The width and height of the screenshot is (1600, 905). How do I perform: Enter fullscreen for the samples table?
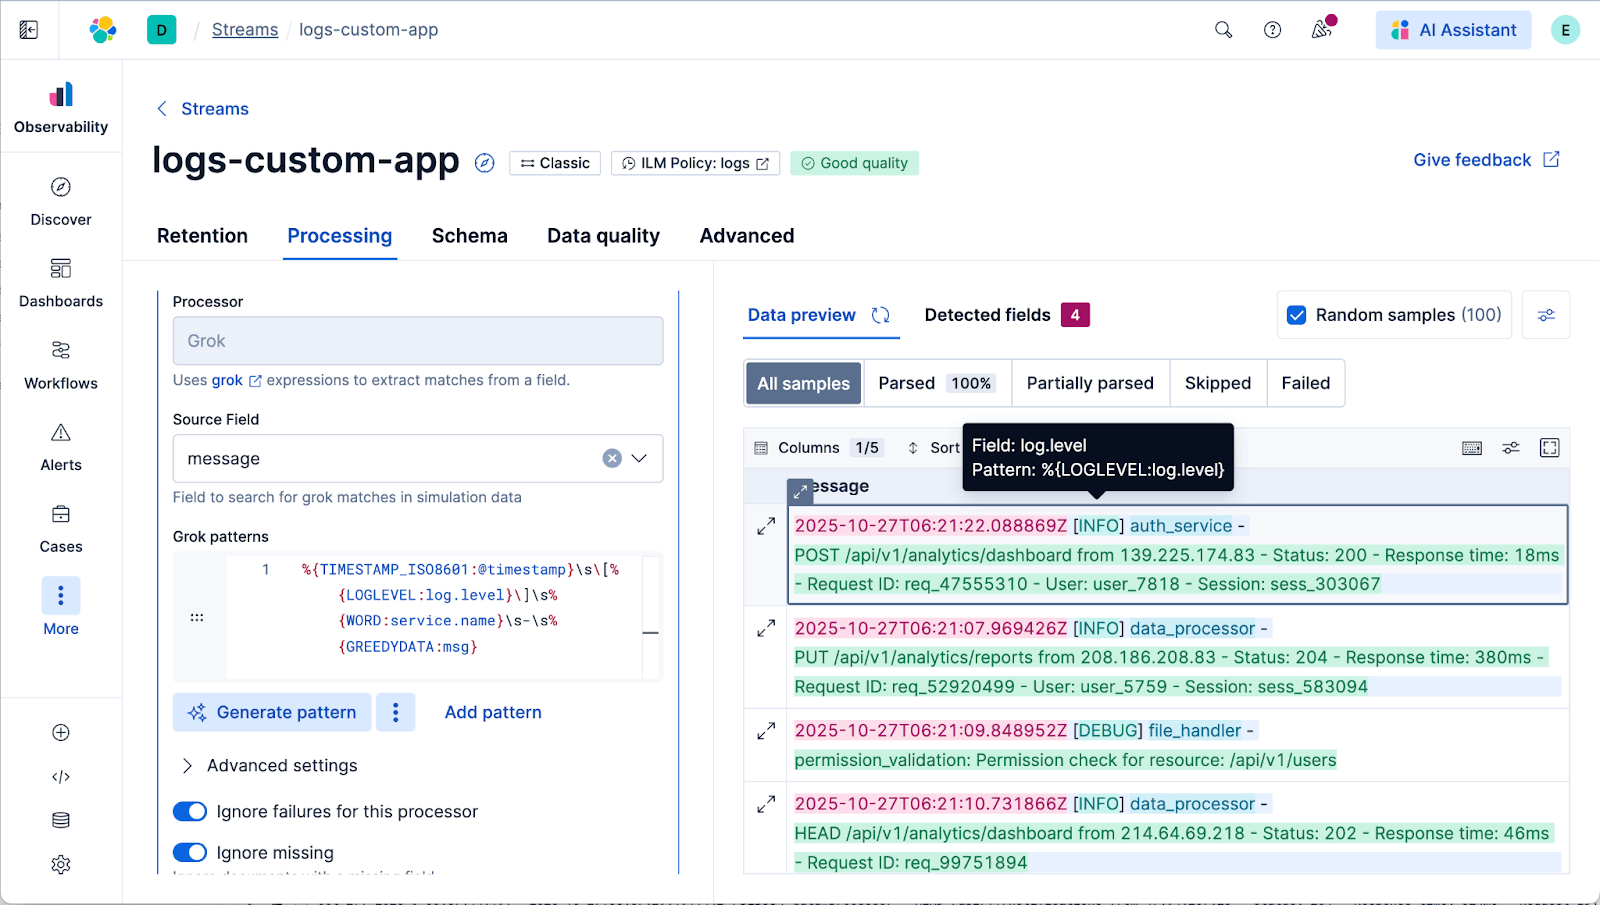click(x=1549, y=448)
